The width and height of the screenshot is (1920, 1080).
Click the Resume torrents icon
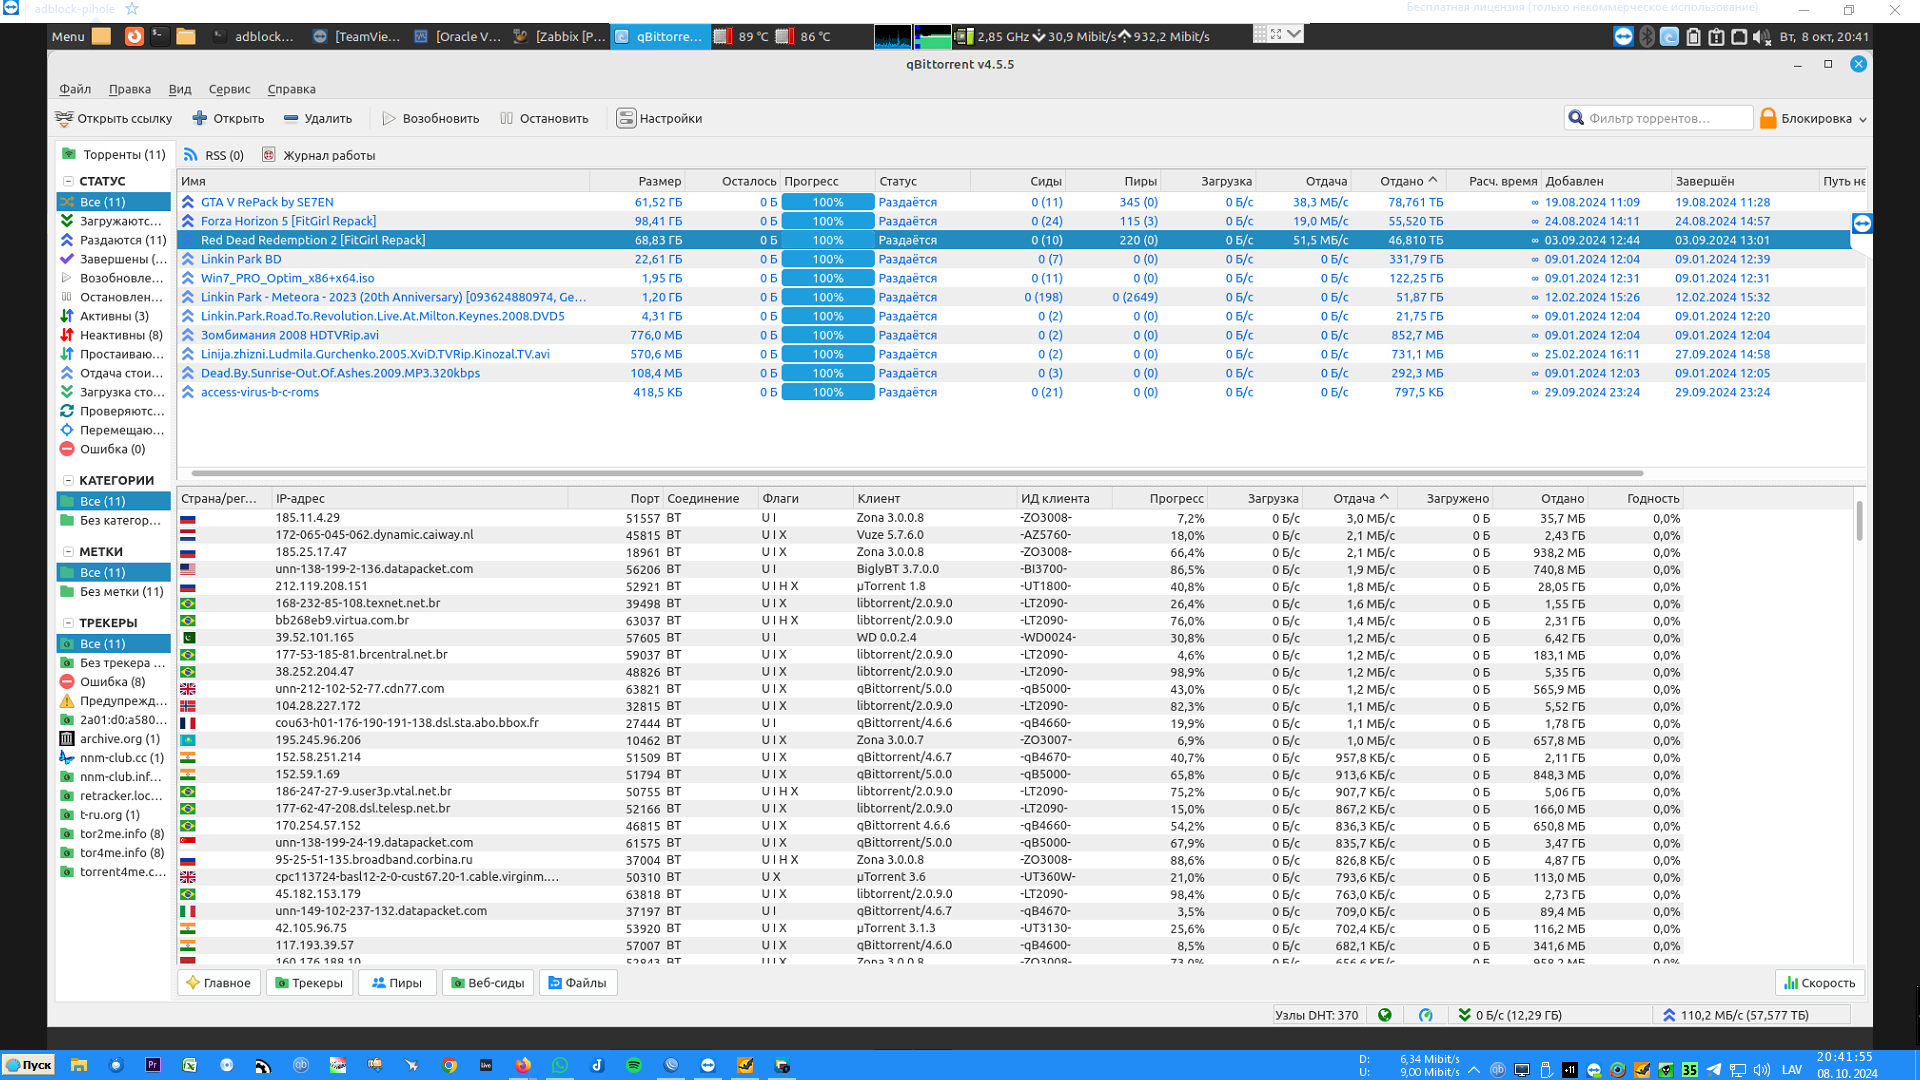(x=389, y=118)
